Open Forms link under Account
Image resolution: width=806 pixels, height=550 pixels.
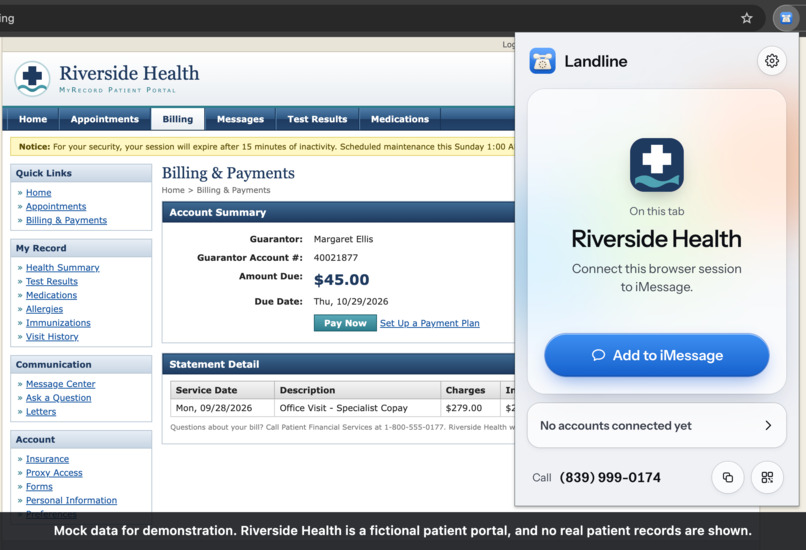click(x=39, y=487)
